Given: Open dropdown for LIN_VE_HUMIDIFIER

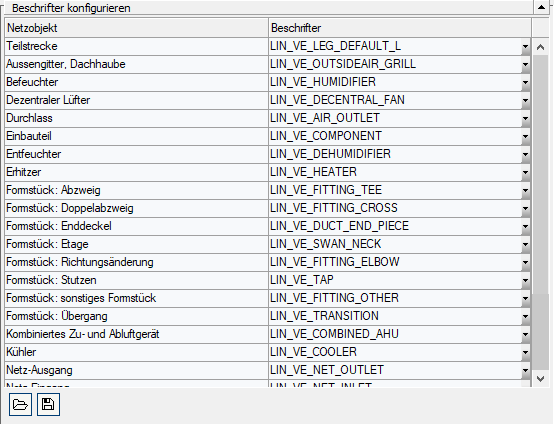Looking at the screenshot, I should [x=525, y=82].
